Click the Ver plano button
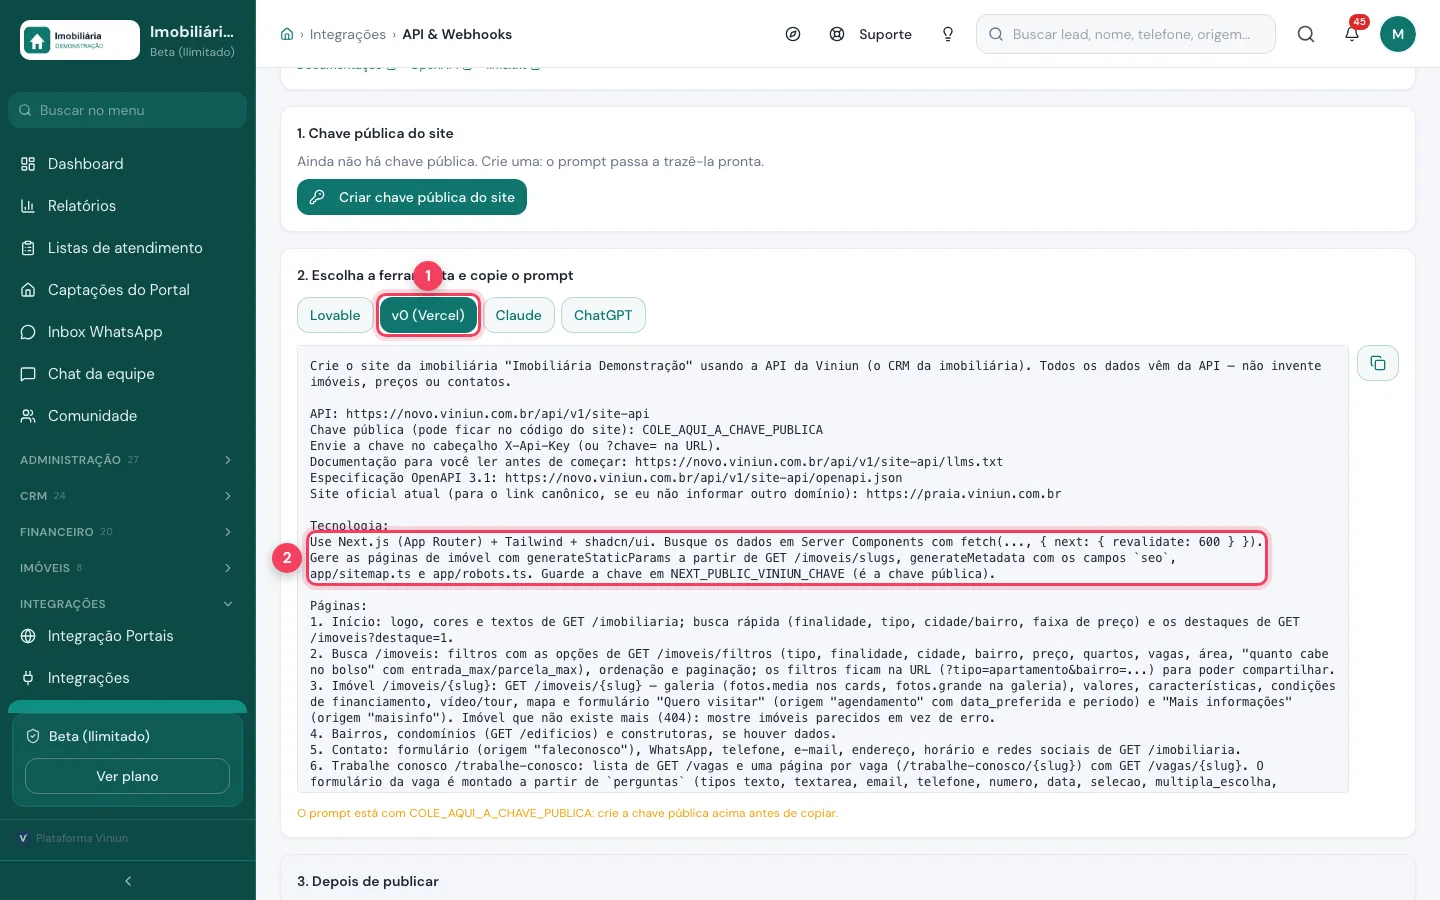Screen dimensions: 1440x900 pos(127,776)
